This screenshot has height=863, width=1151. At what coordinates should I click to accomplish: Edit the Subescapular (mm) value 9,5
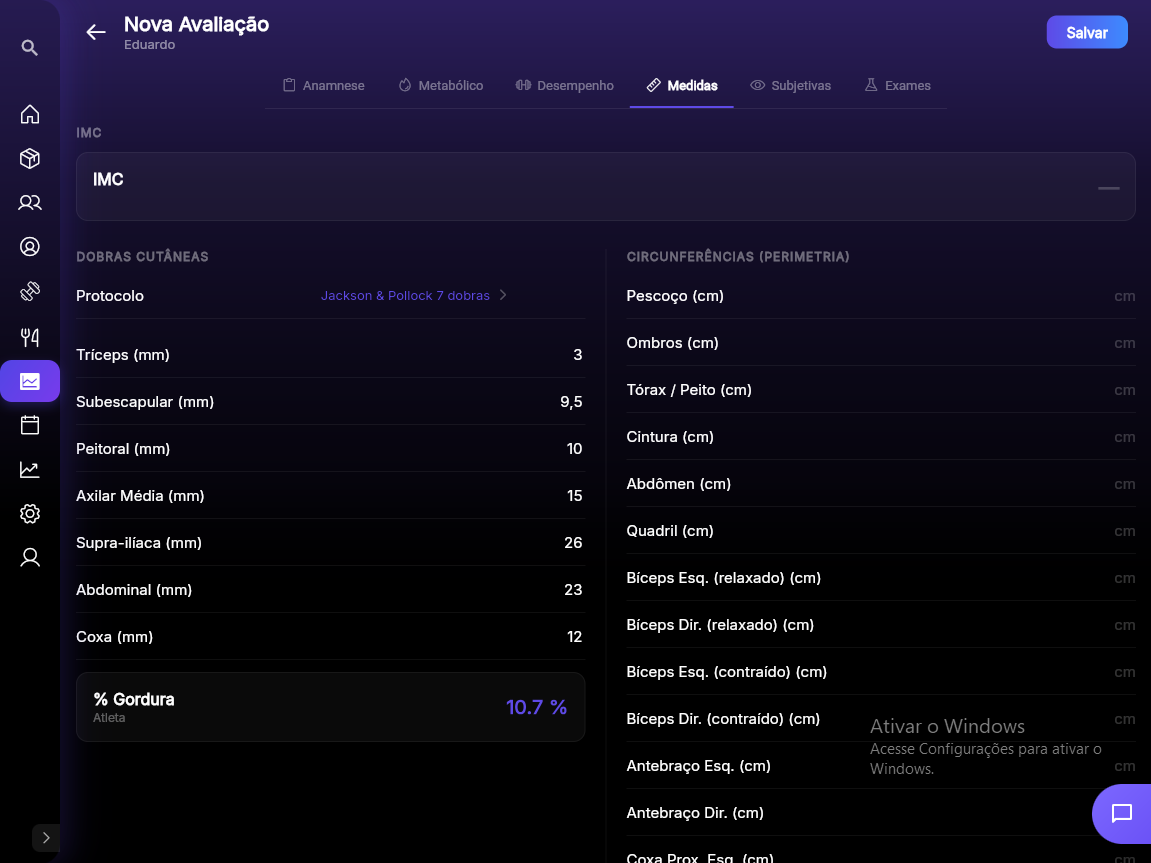coord(571,402)
